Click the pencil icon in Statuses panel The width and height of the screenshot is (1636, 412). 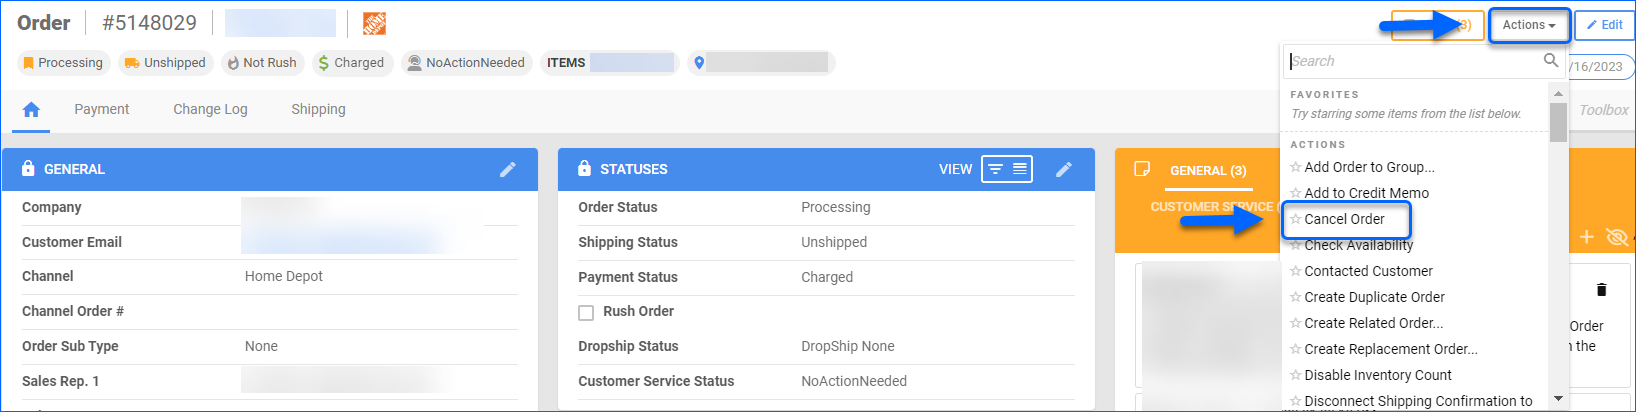coord(1064,170)
